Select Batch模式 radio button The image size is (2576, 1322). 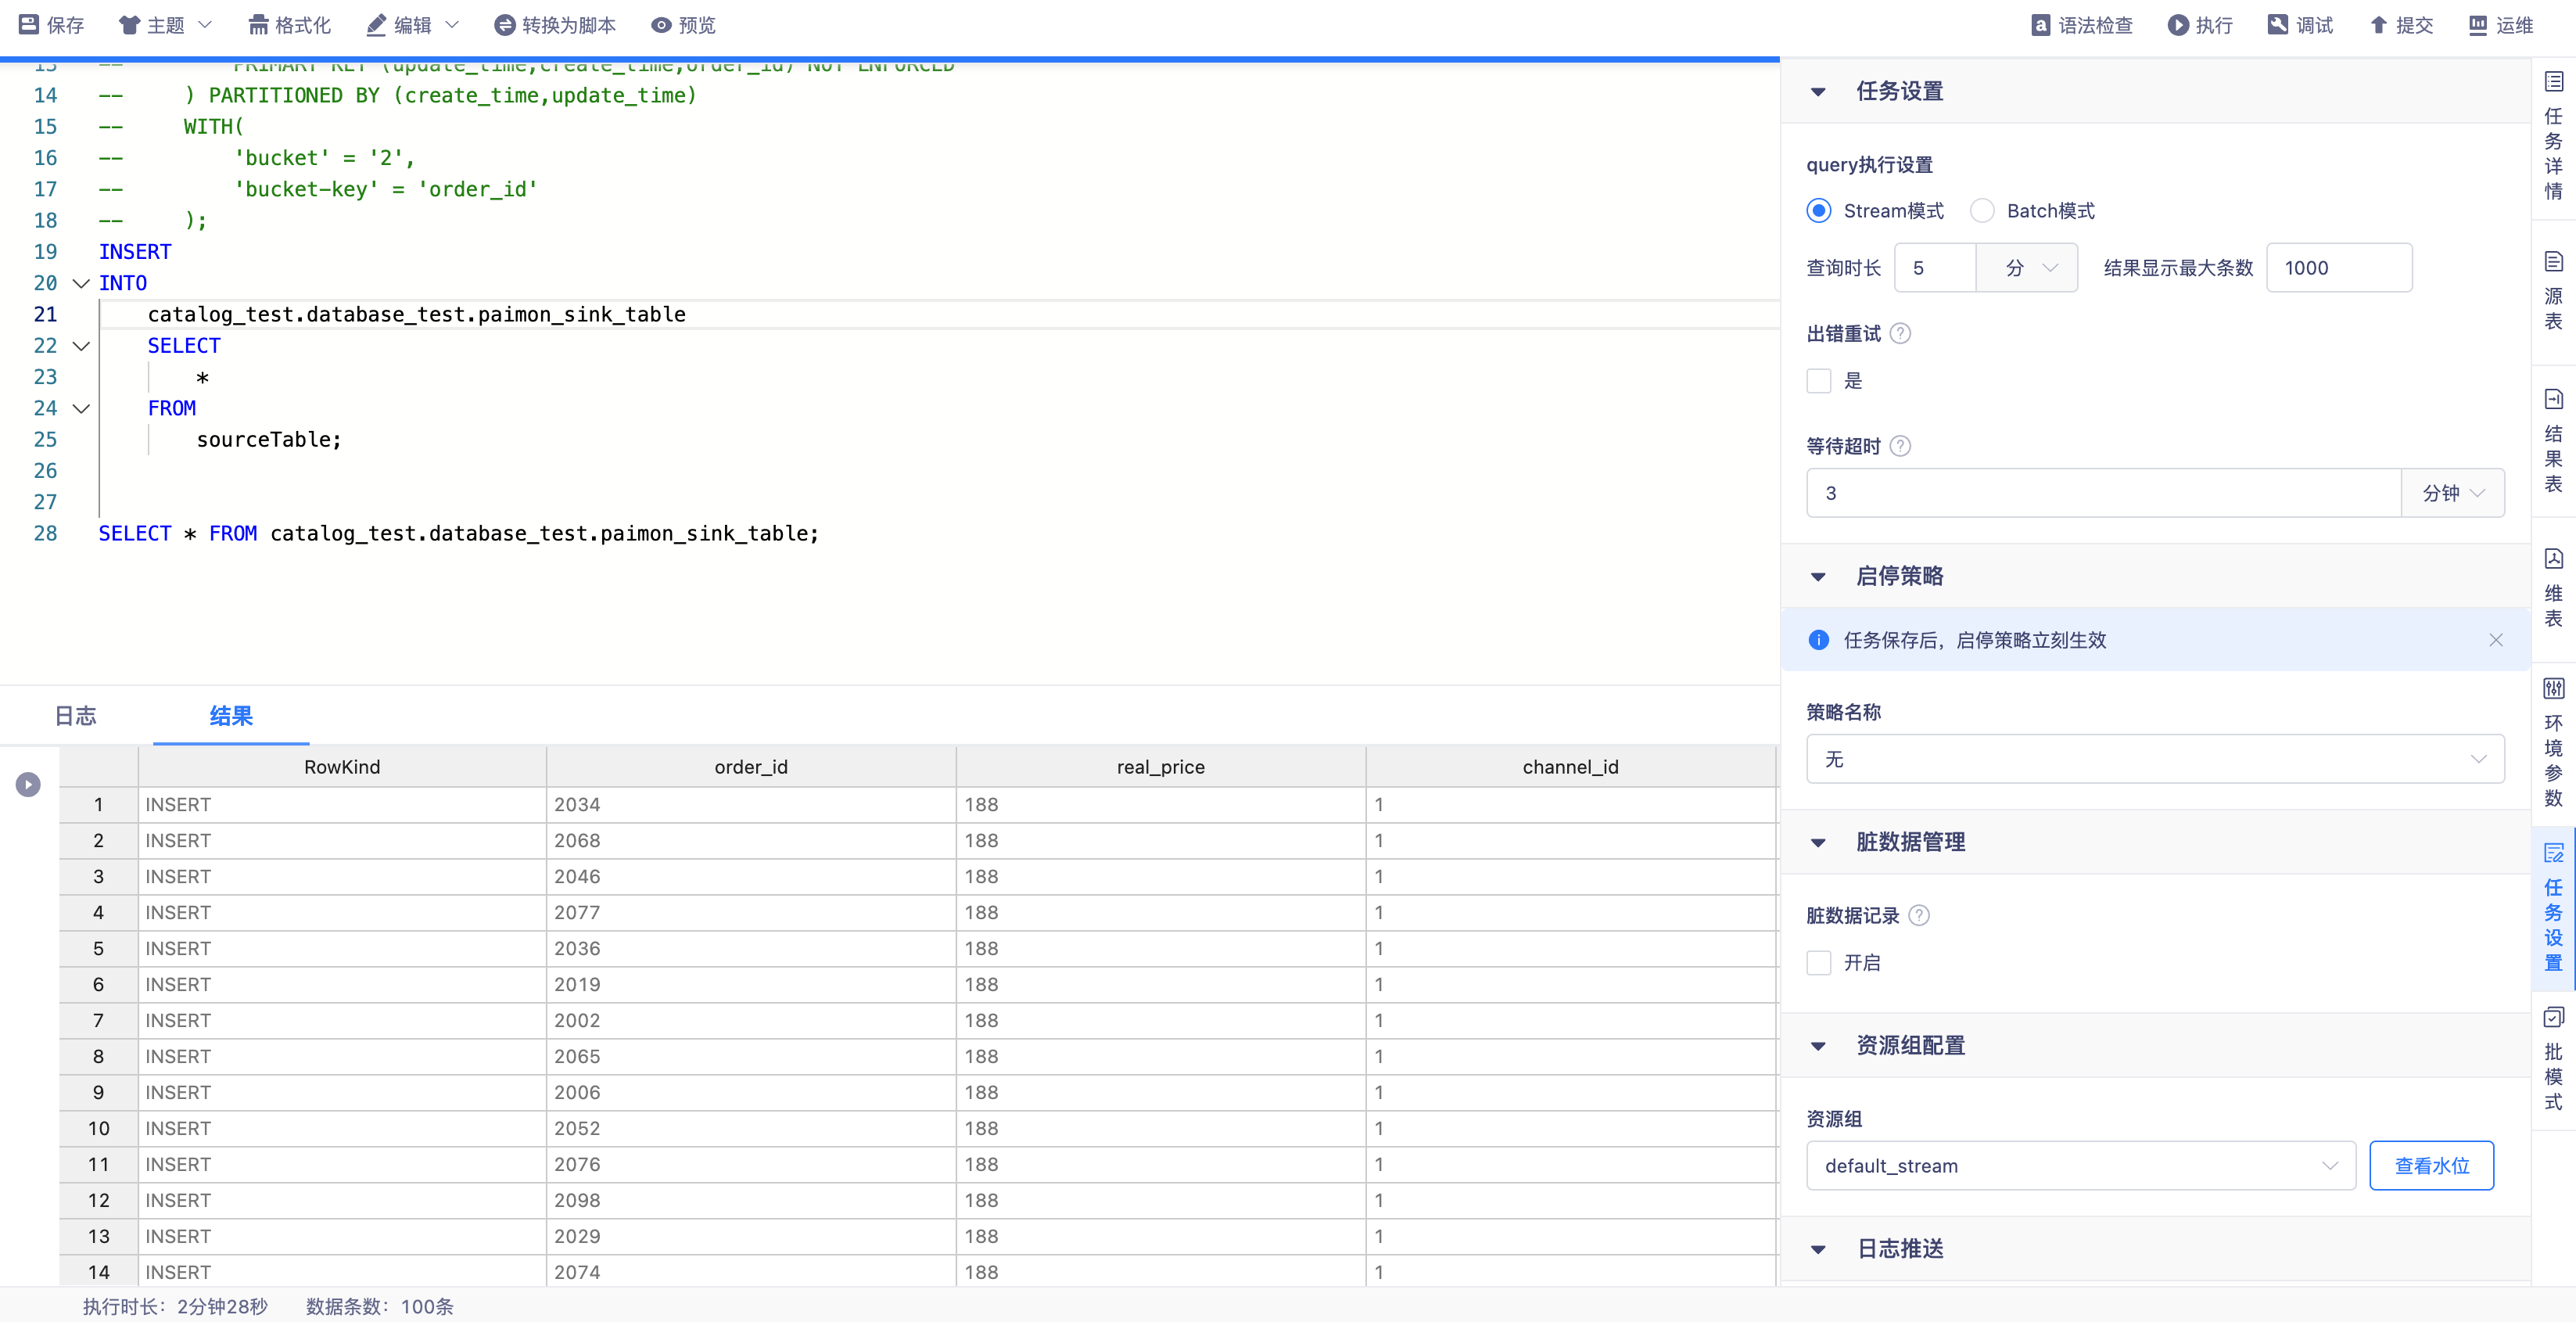(1982, 211)
